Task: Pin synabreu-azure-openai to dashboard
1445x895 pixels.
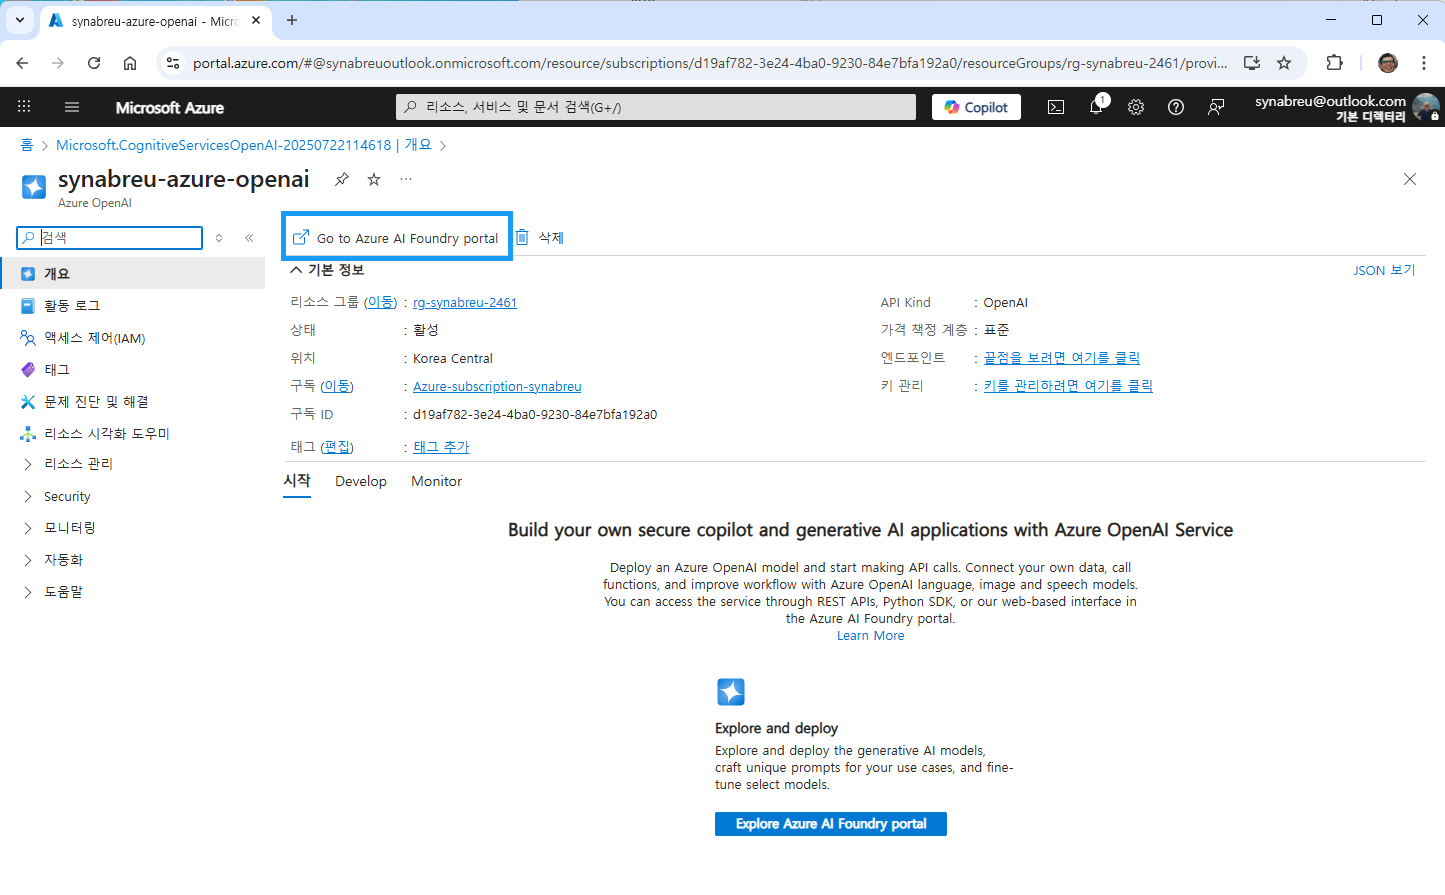Action: click(x=342, y=179)
